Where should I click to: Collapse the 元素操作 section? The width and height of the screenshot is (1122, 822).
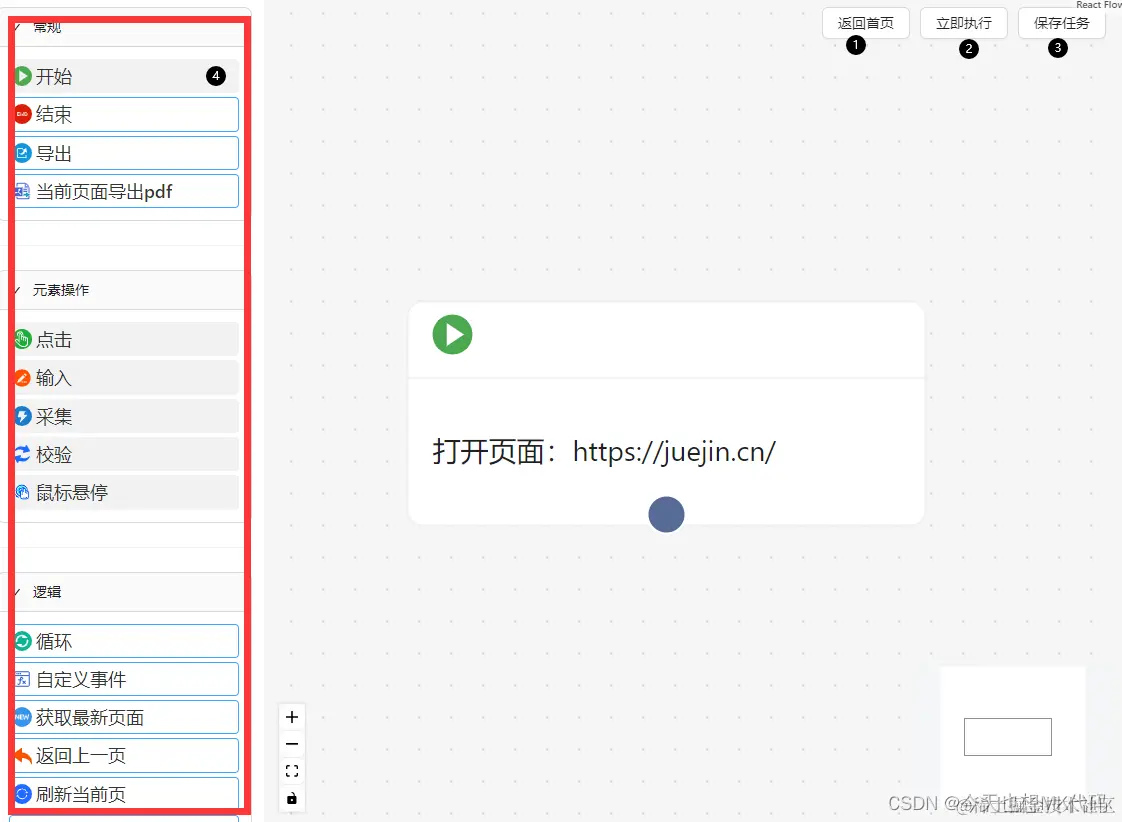(15, 289)
